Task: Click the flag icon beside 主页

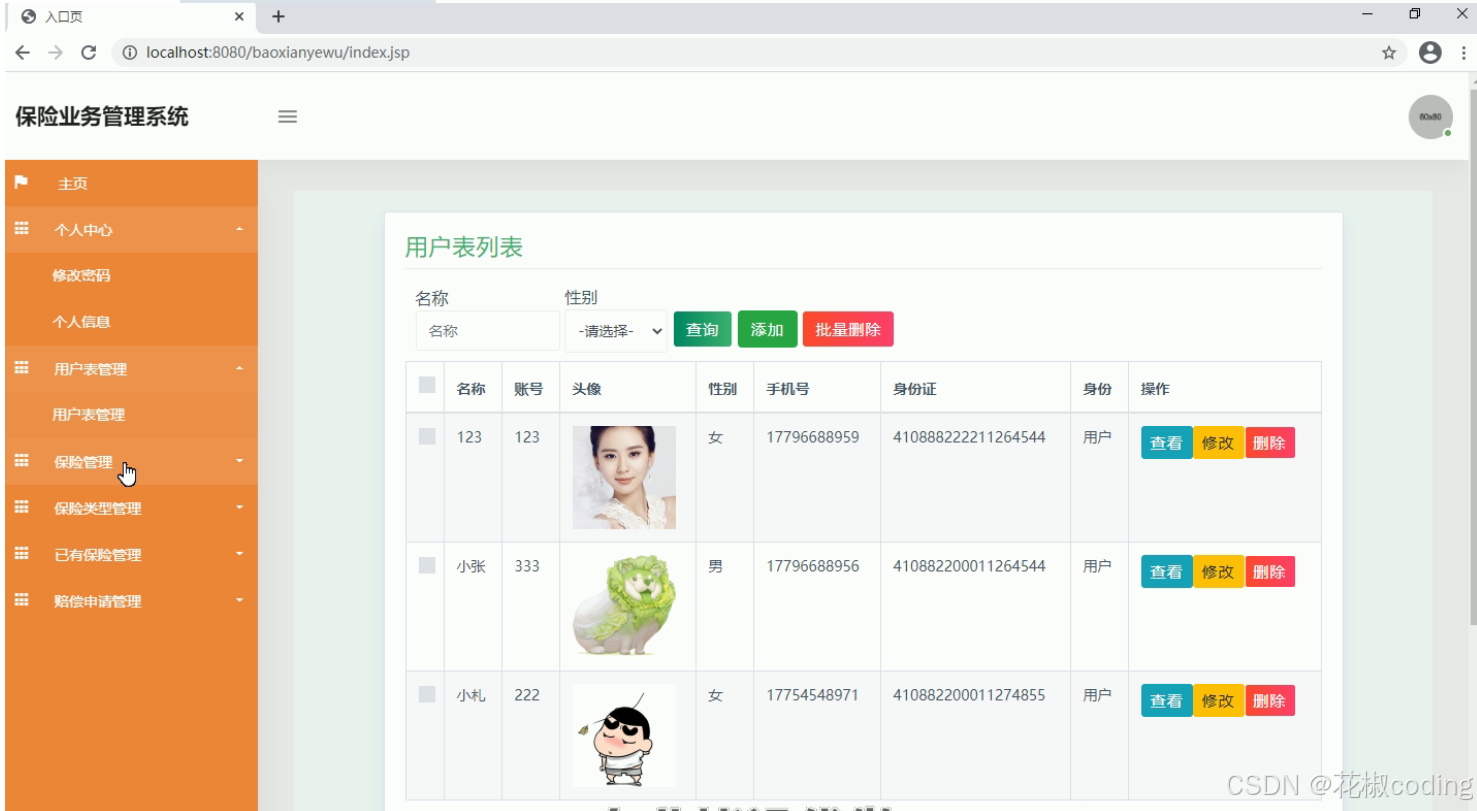Action: (22, 183)
